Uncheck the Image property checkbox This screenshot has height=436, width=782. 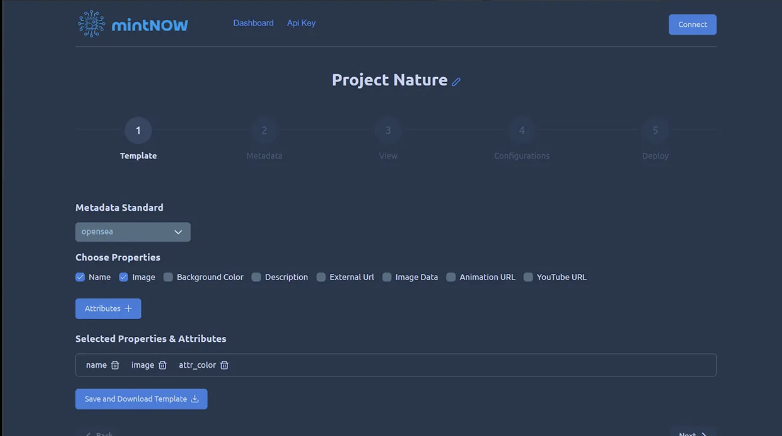124,277
